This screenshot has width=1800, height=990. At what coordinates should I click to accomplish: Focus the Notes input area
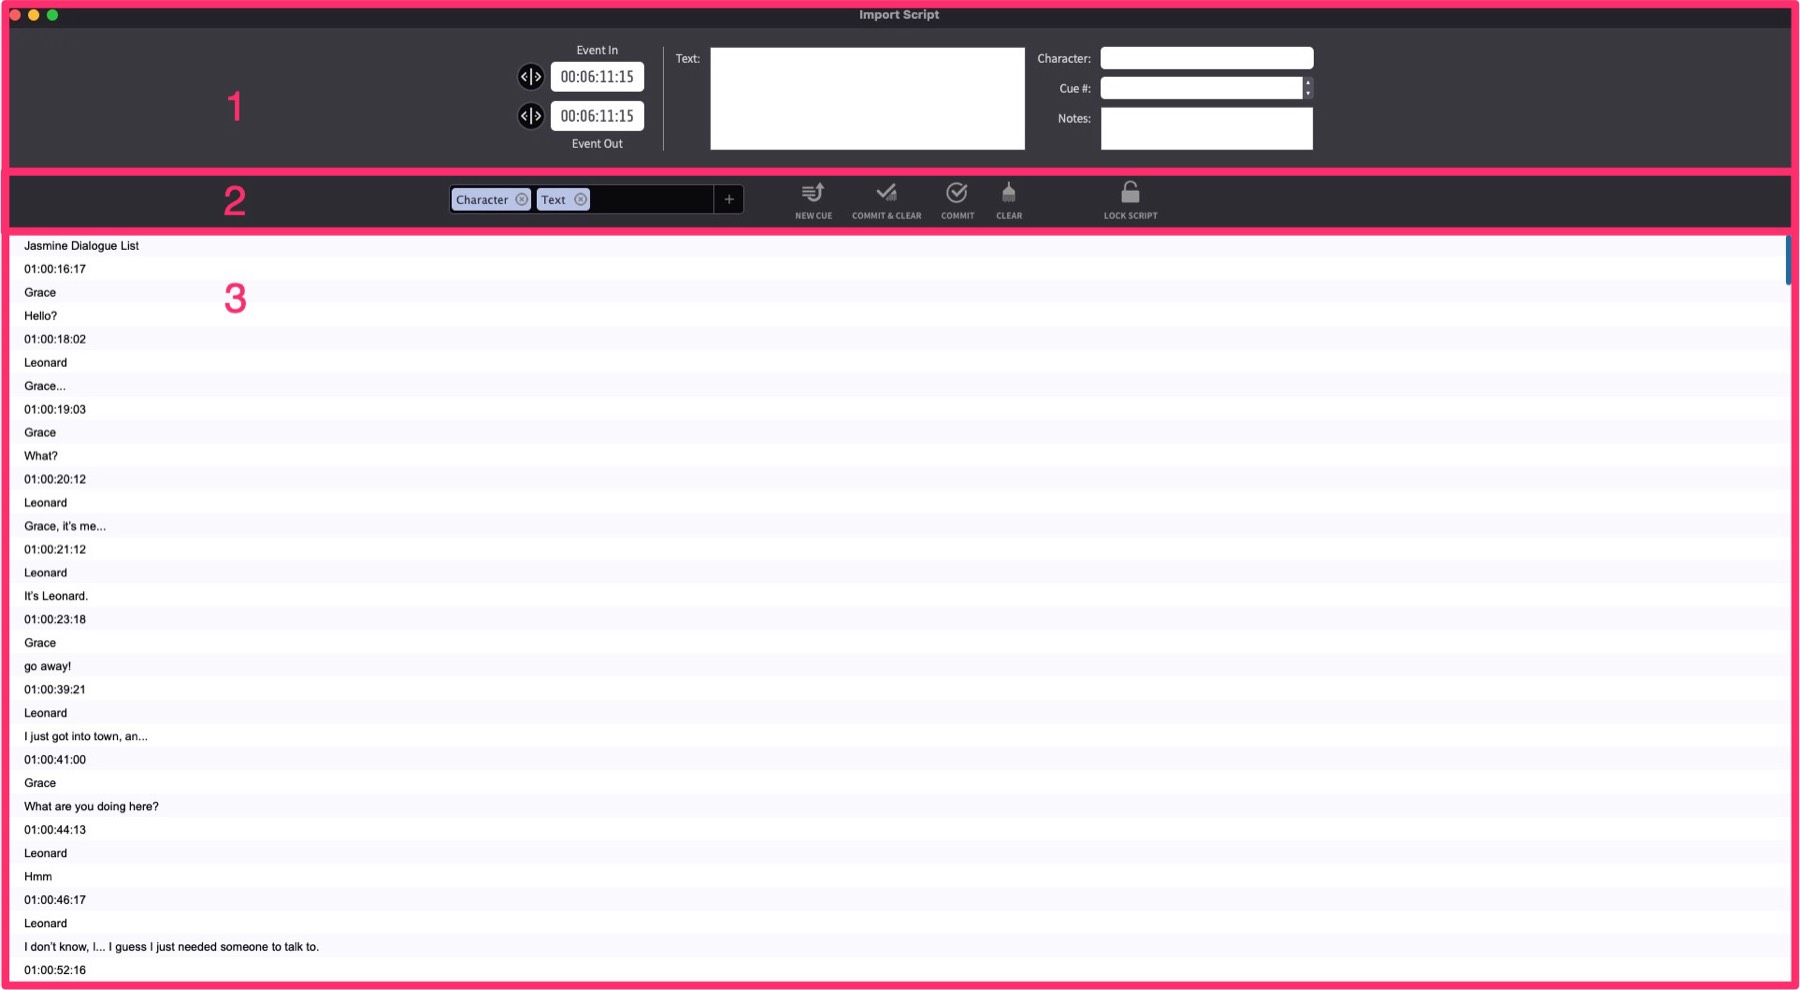pyautogui.click(x=1207, y=128)
